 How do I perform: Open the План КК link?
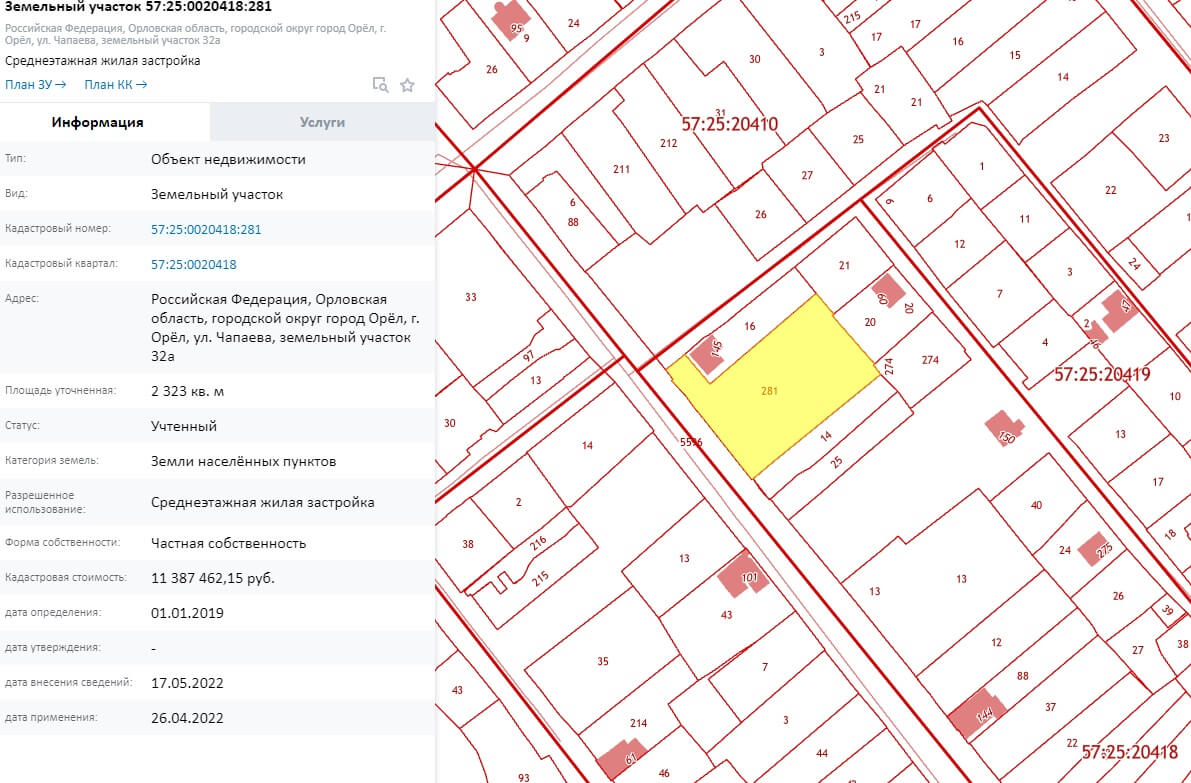[x=115, y=85]
